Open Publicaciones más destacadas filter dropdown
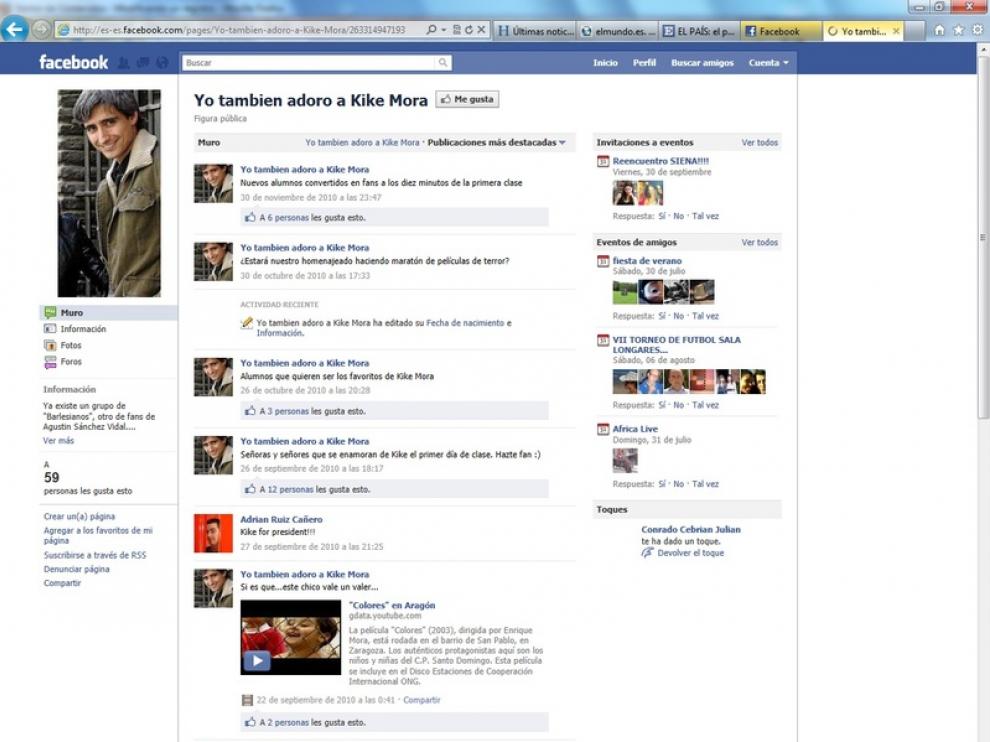 [x=496, y=143]
